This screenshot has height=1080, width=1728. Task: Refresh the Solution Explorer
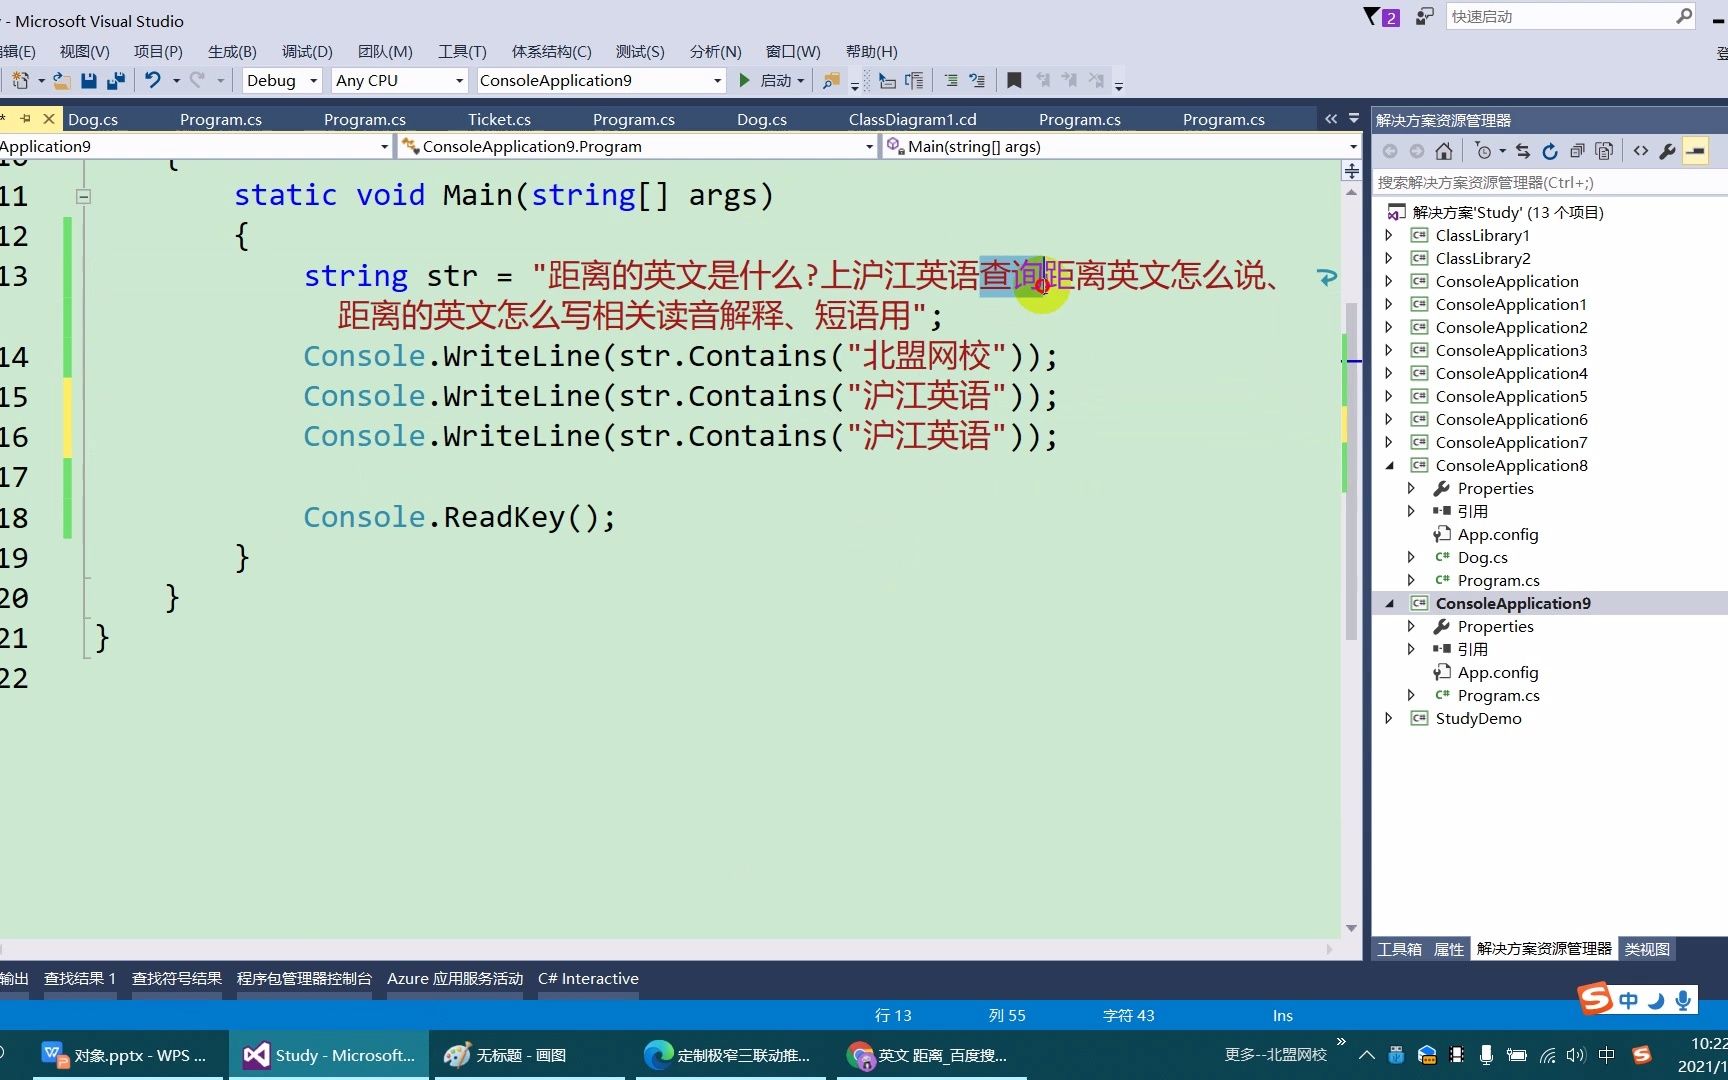pyautogui.click(x=1550, y=151)
